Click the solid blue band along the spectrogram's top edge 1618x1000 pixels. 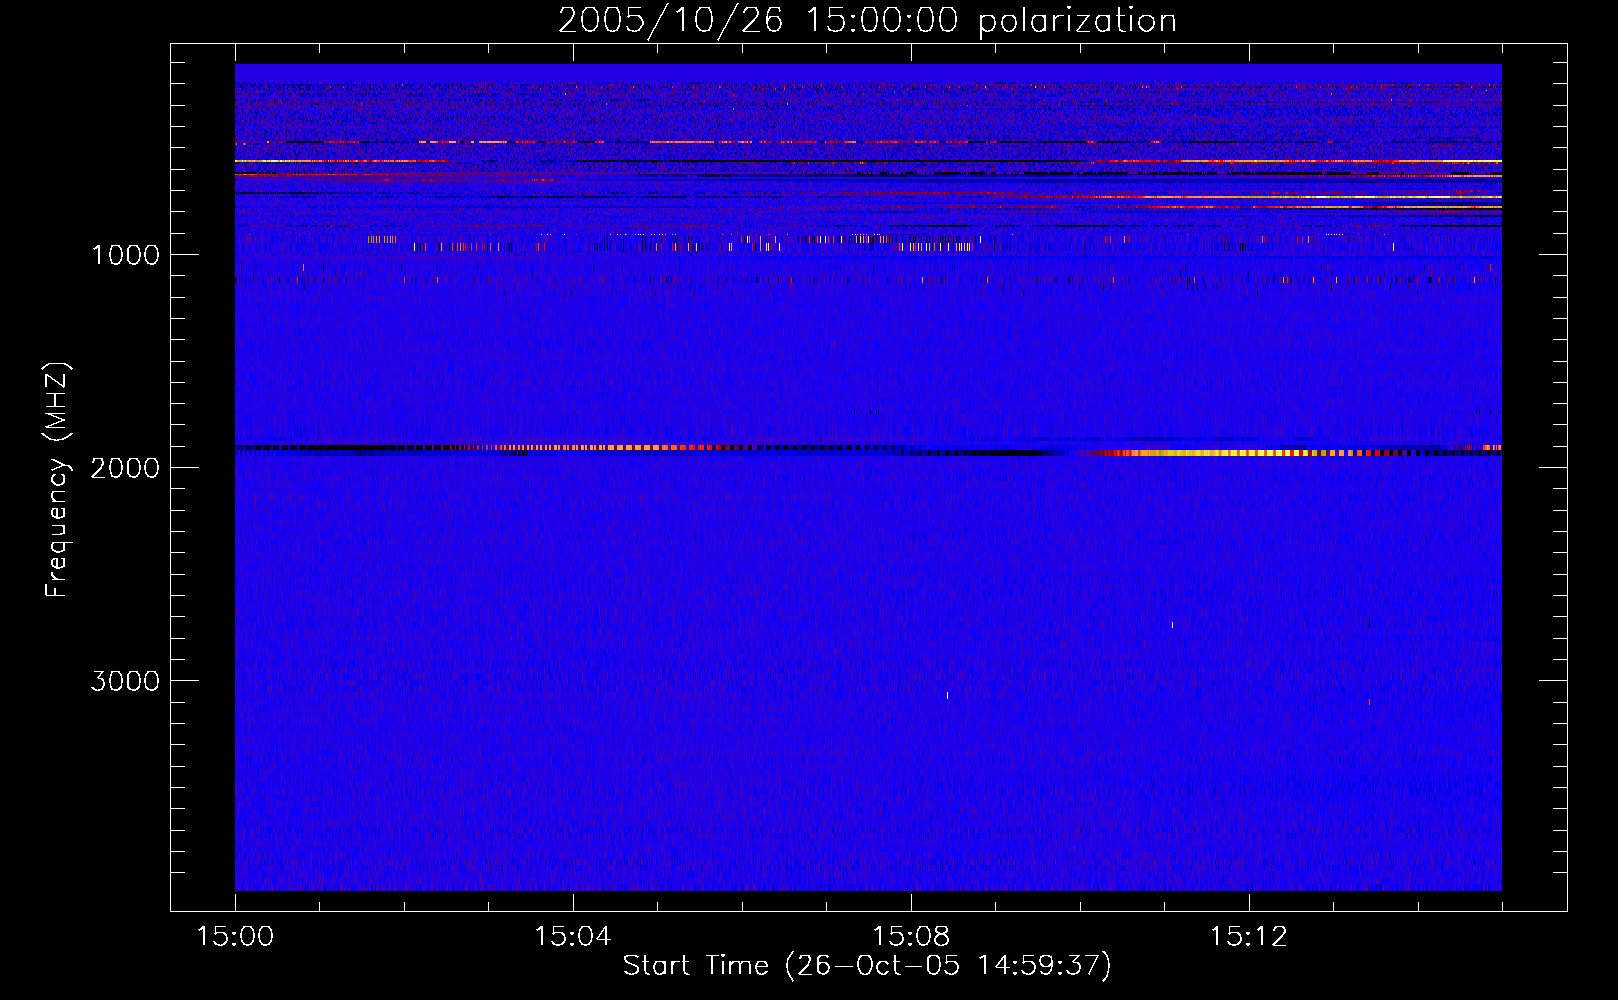click(x=867, y=72)
